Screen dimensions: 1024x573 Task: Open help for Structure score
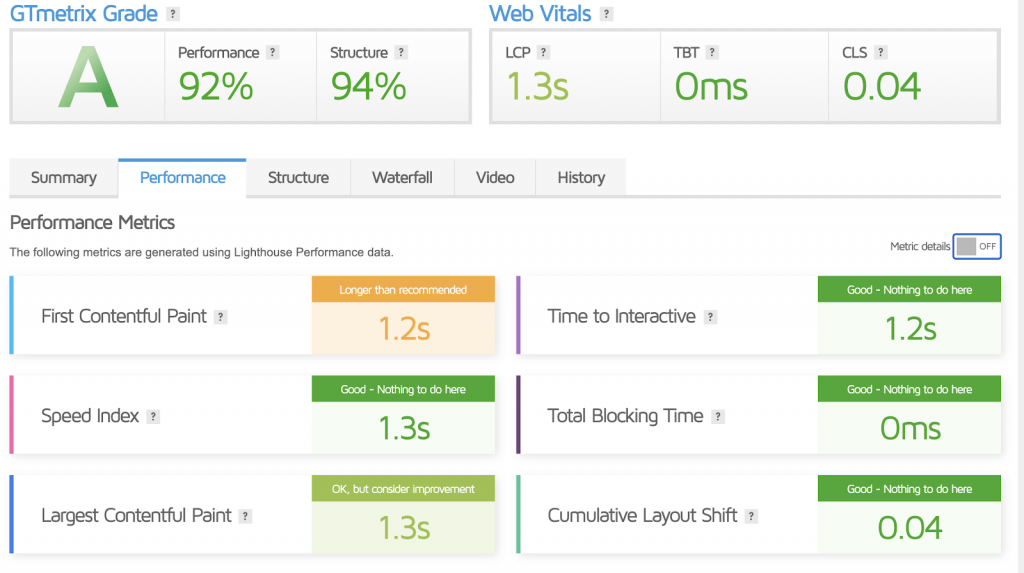click(401, 53)
